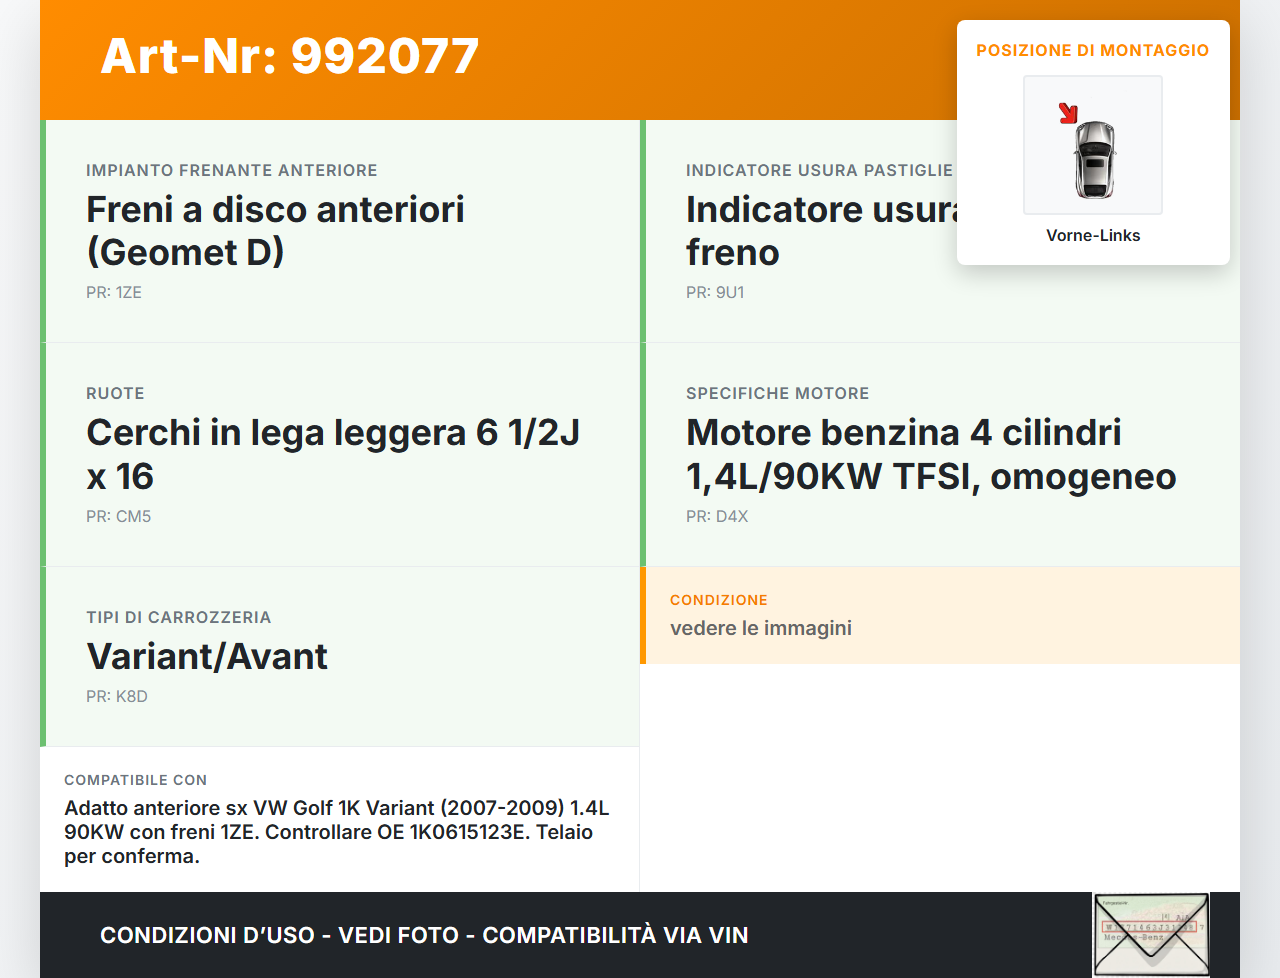Select the POSIZIONE DI MONTAGGIO badge
The height and width of the screenshot is (978, 1280).
coord(1092,50)
